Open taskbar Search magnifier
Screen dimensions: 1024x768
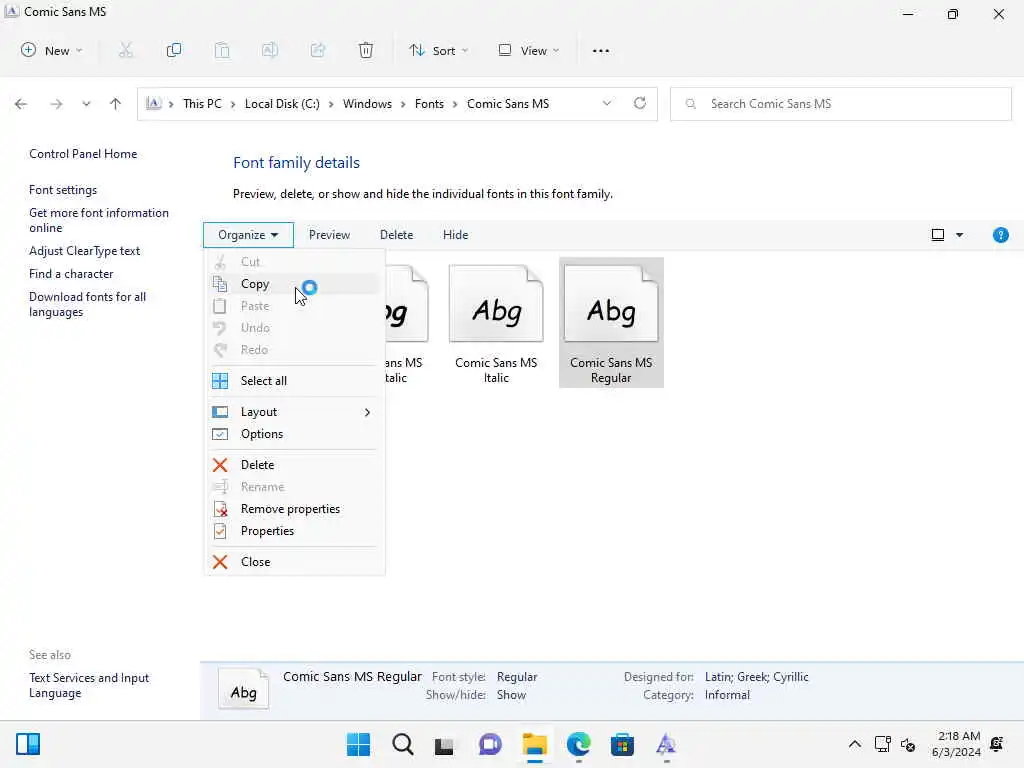point(403,744)
